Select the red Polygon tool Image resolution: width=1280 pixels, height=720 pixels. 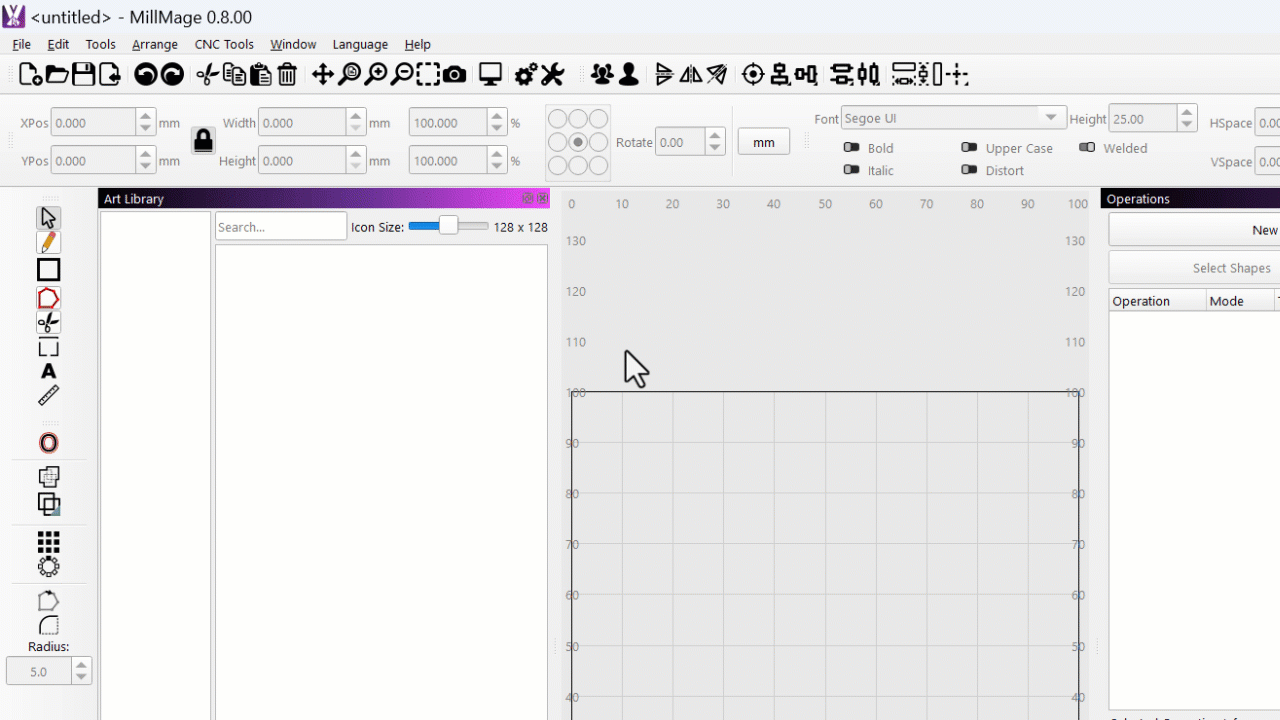click(x=48, y=298)
